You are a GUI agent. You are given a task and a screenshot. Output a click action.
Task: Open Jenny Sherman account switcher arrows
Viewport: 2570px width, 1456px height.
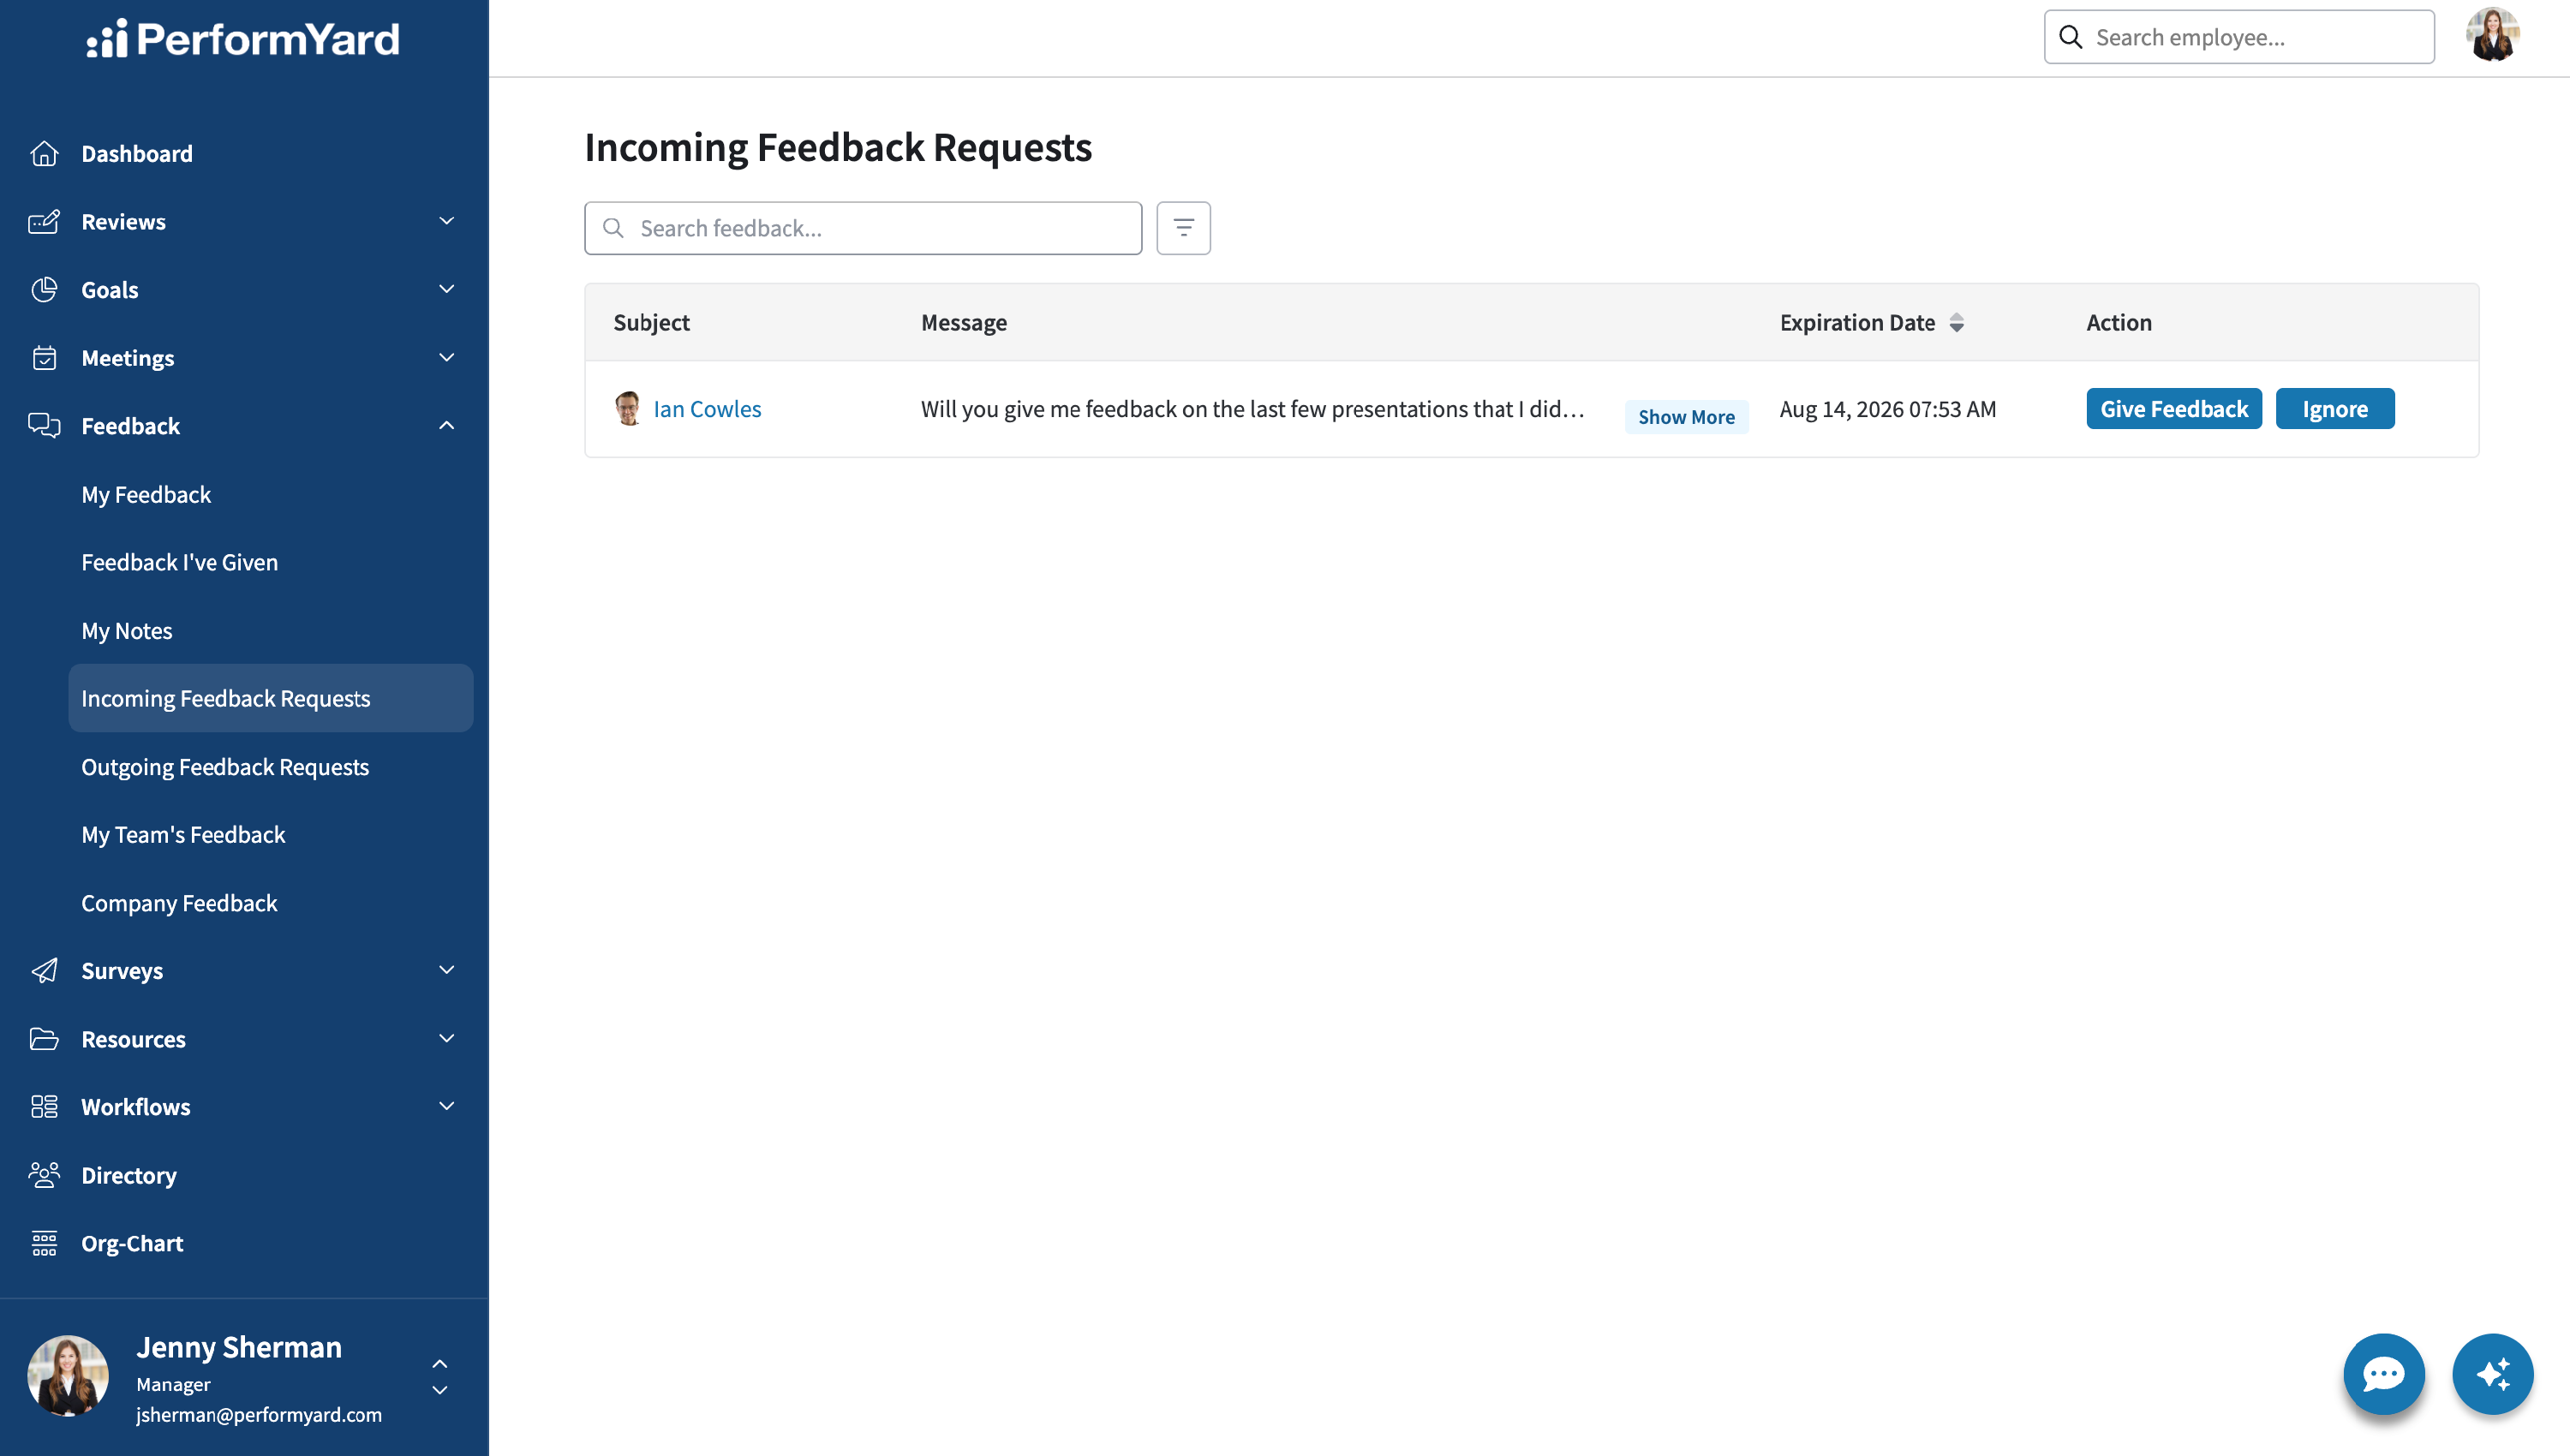(439, 1377)
